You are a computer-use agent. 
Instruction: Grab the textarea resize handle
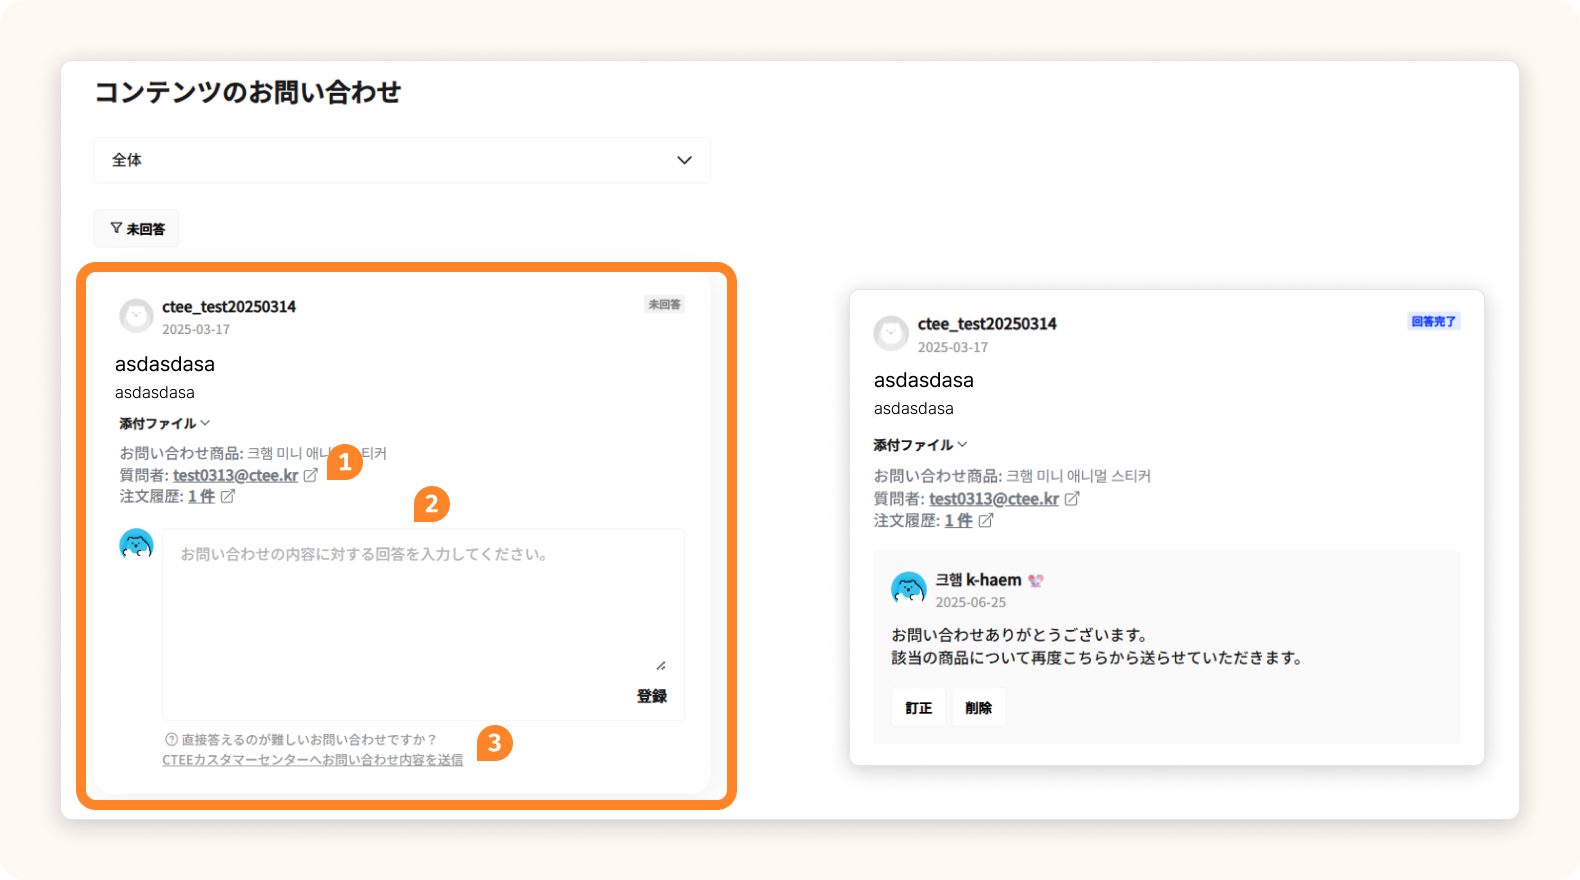tap(661, 665)
